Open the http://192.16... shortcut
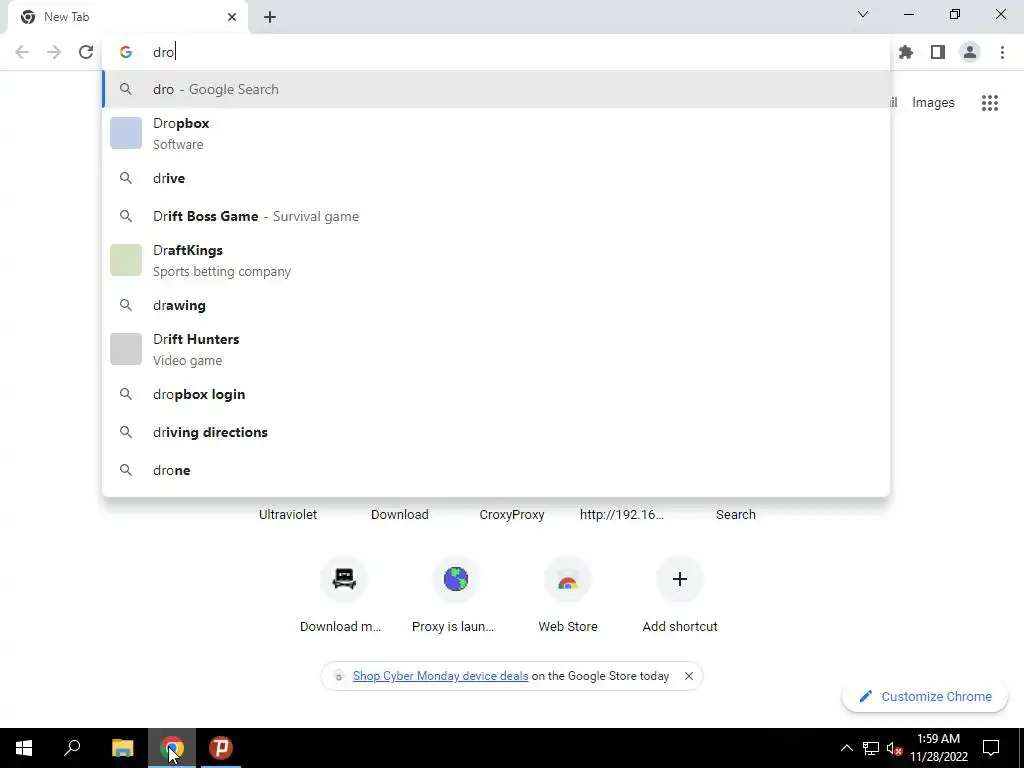The height and width of the screenshot is (768, 1024). [x=622, y=515]
